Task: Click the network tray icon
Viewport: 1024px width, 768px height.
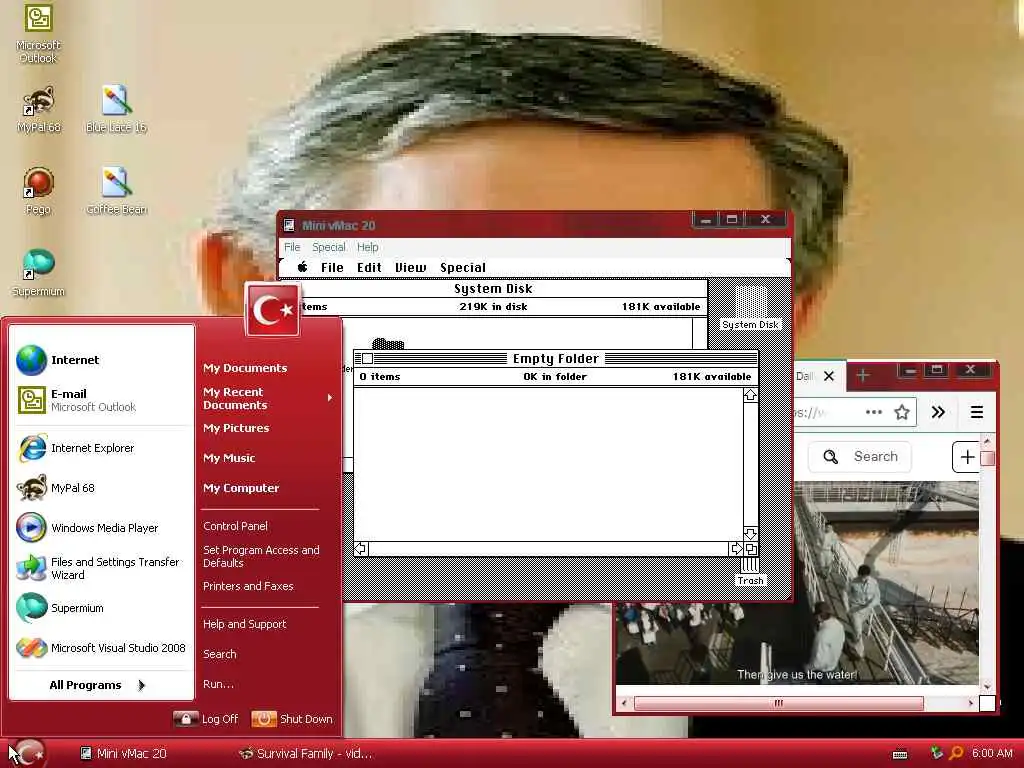Action: click(x=936, y=753)
